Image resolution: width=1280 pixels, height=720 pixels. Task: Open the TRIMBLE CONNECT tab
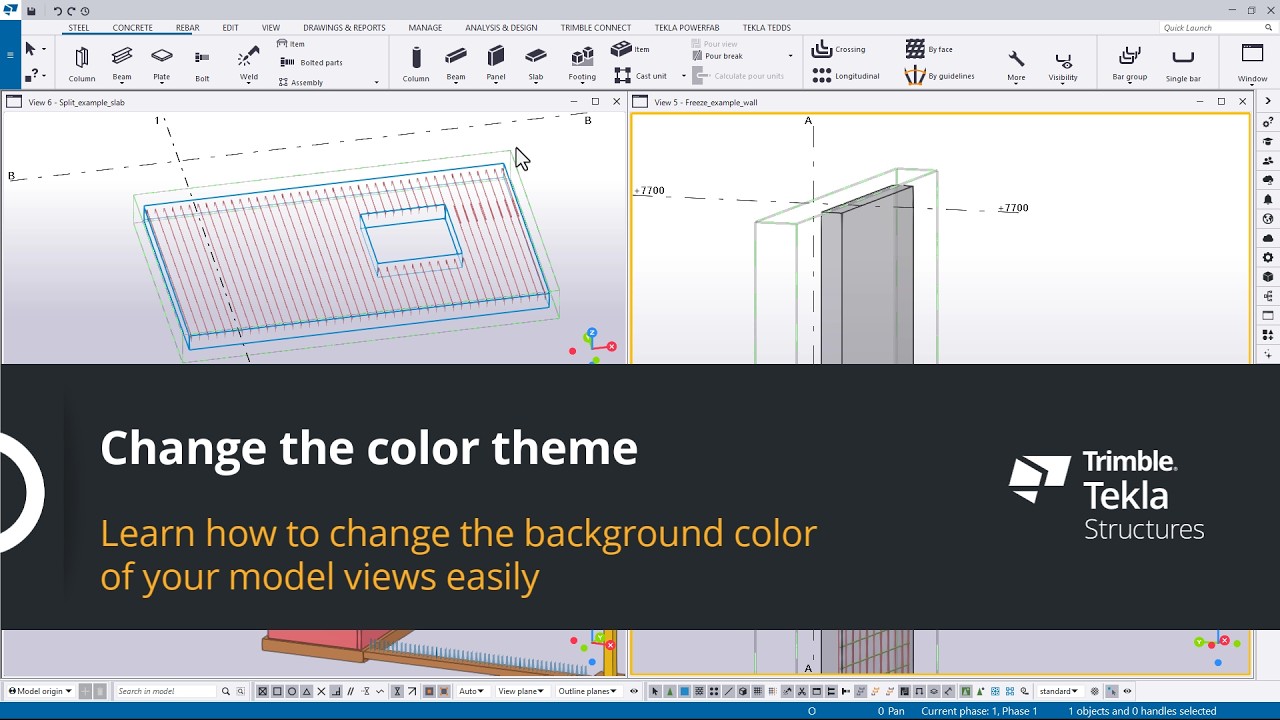595,28
